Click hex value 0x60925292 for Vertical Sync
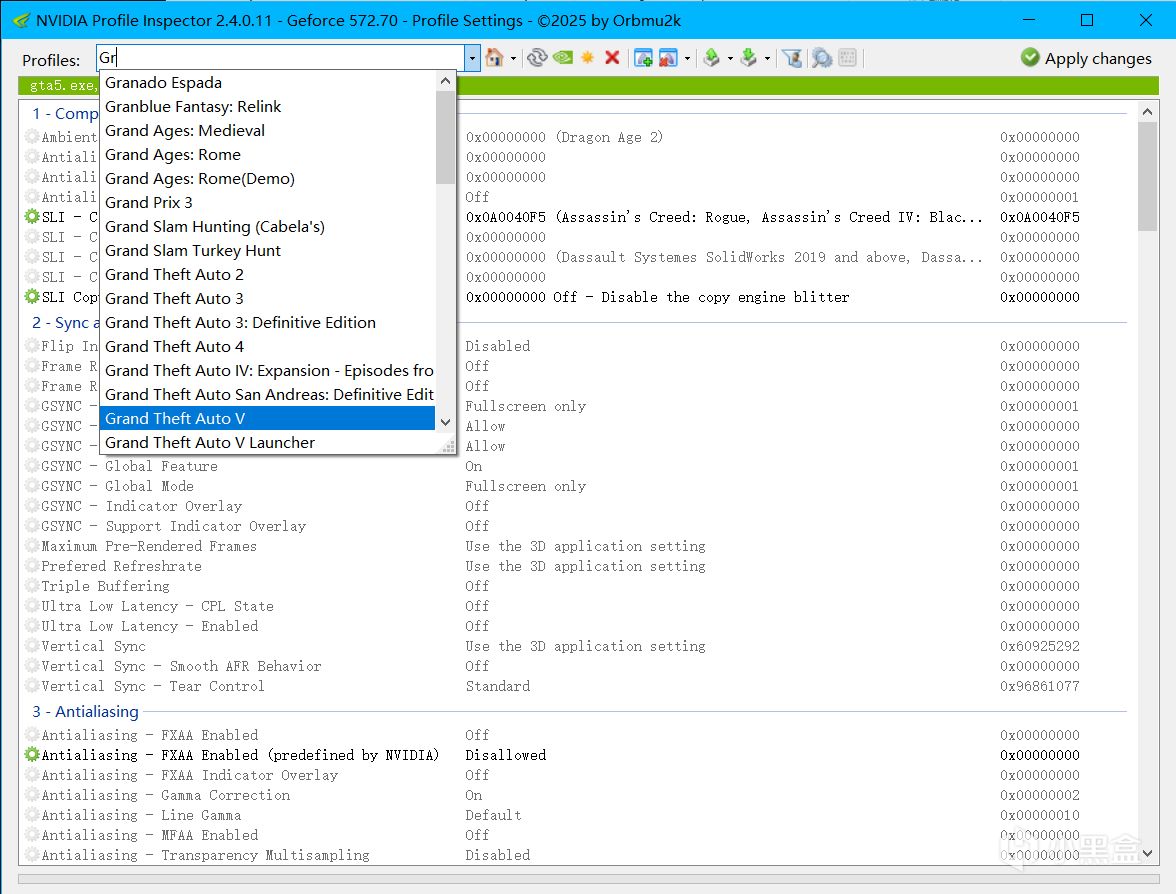 click(x=1040, y=646)
